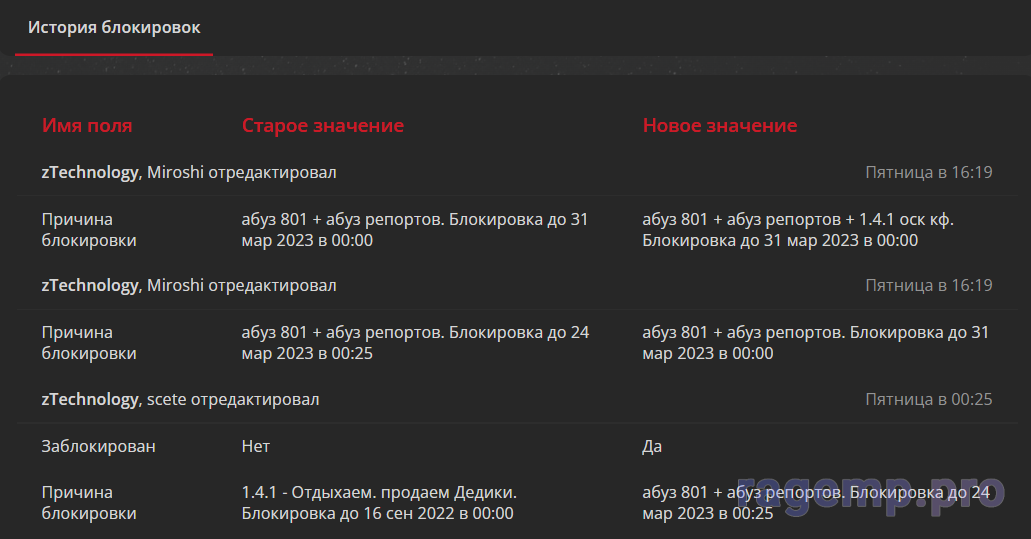Open Miroshi link in second edit entry
The height and width of the screenshot is (539, 1031).
click(x=175, y=286)
